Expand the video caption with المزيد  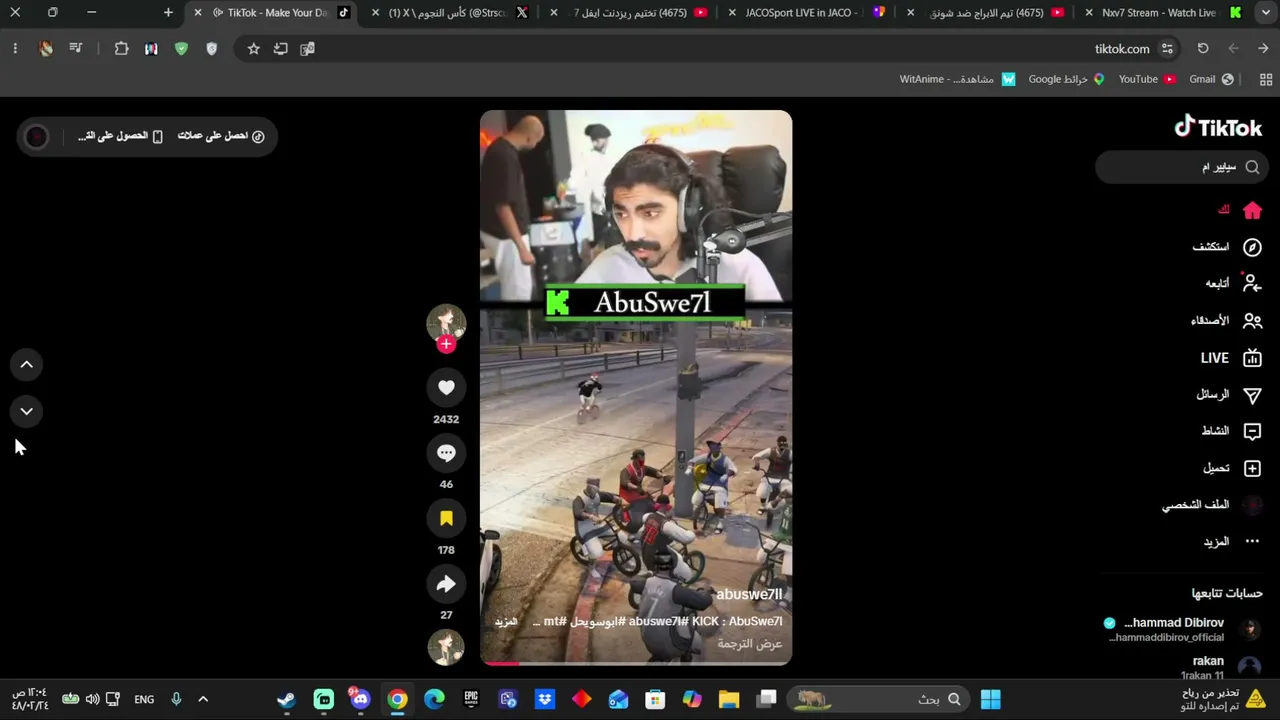click(x=506, y=621)
